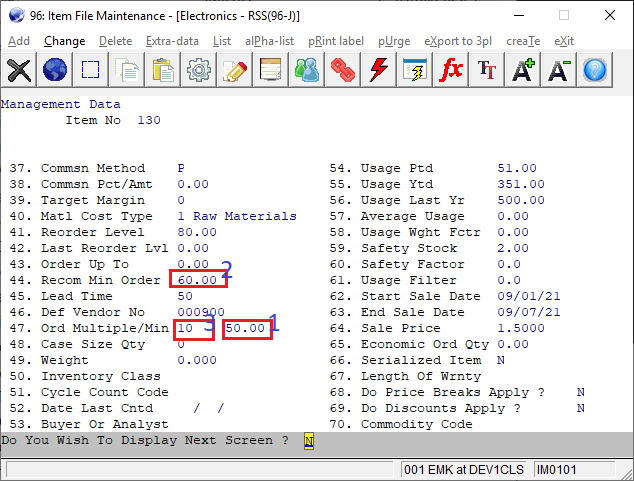Click the Ord Multiple value 10 field
Image resolution: width=634 pixels, height=481 pixels.
coord(186,328)
